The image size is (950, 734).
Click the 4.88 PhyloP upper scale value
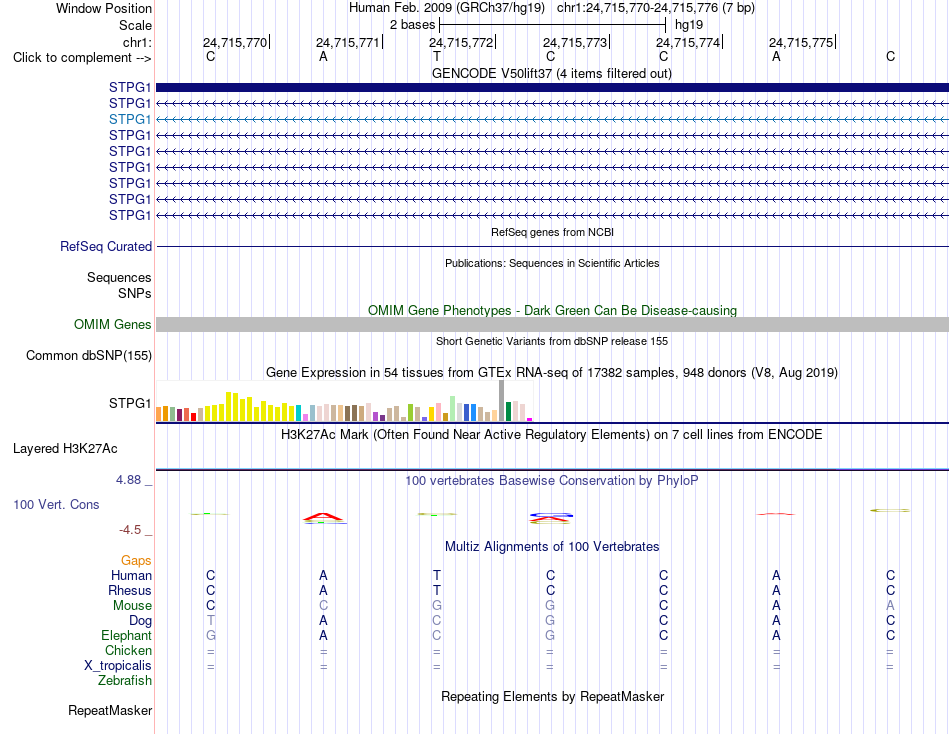coord(128,480)
